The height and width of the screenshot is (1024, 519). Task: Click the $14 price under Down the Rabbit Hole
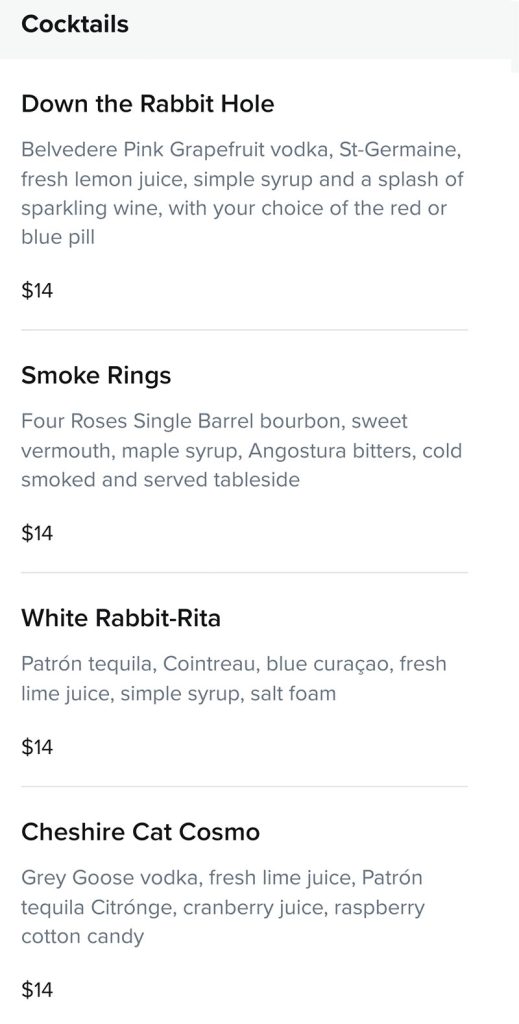37,291
